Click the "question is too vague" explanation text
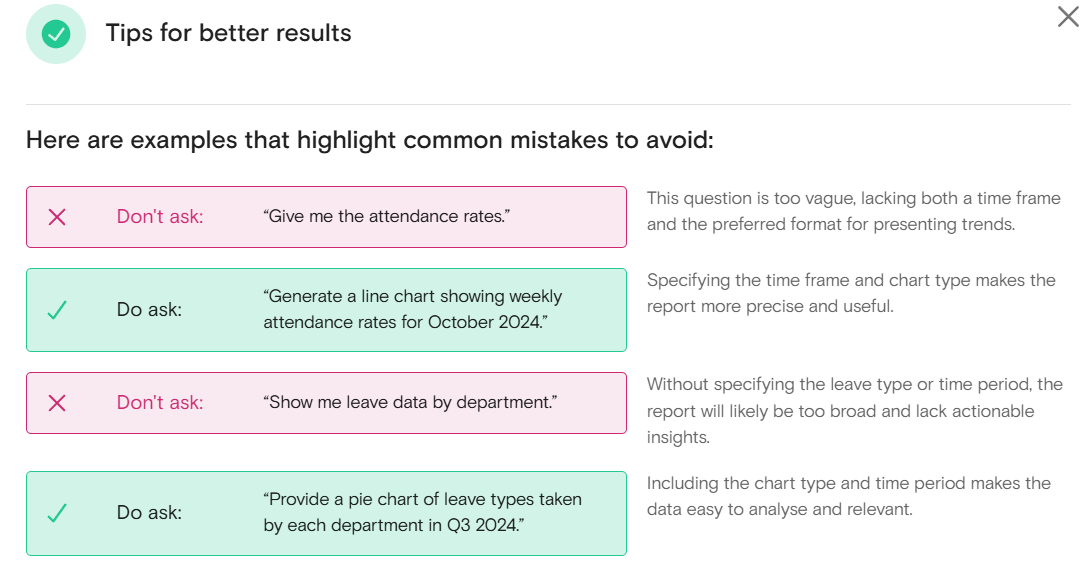The image size is (1092, 569). 854,211
